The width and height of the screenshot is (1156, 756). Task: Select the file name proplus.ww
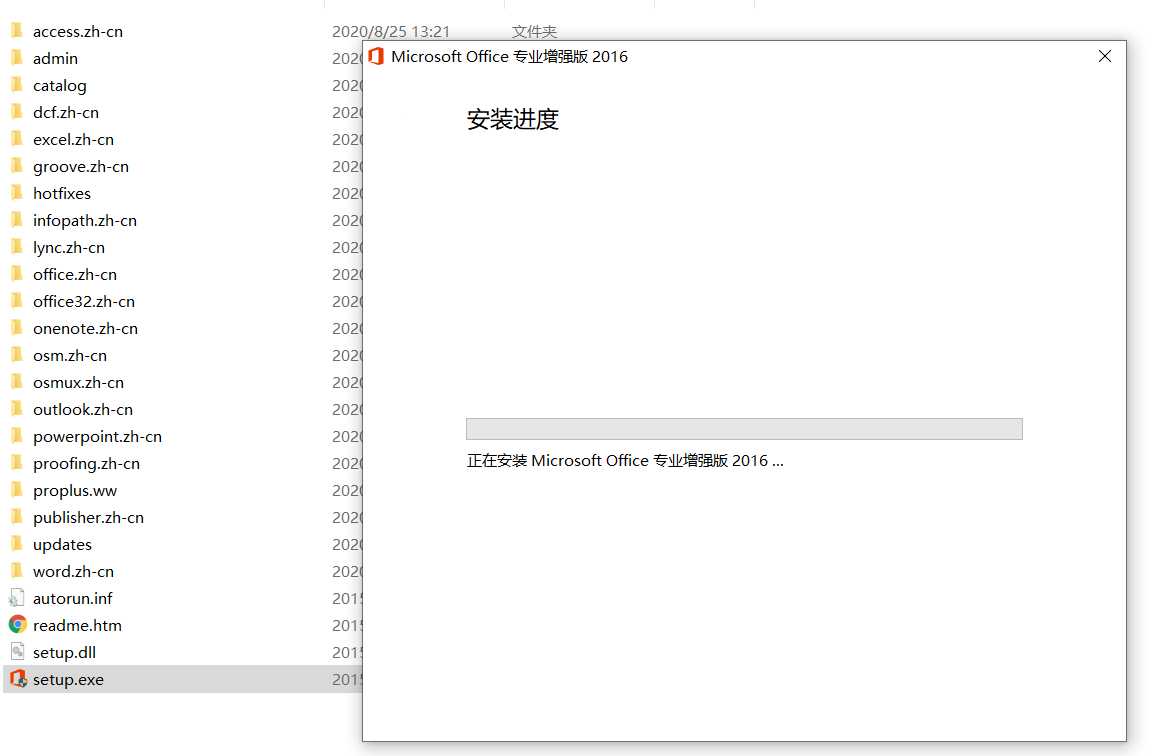pos(74,490)
